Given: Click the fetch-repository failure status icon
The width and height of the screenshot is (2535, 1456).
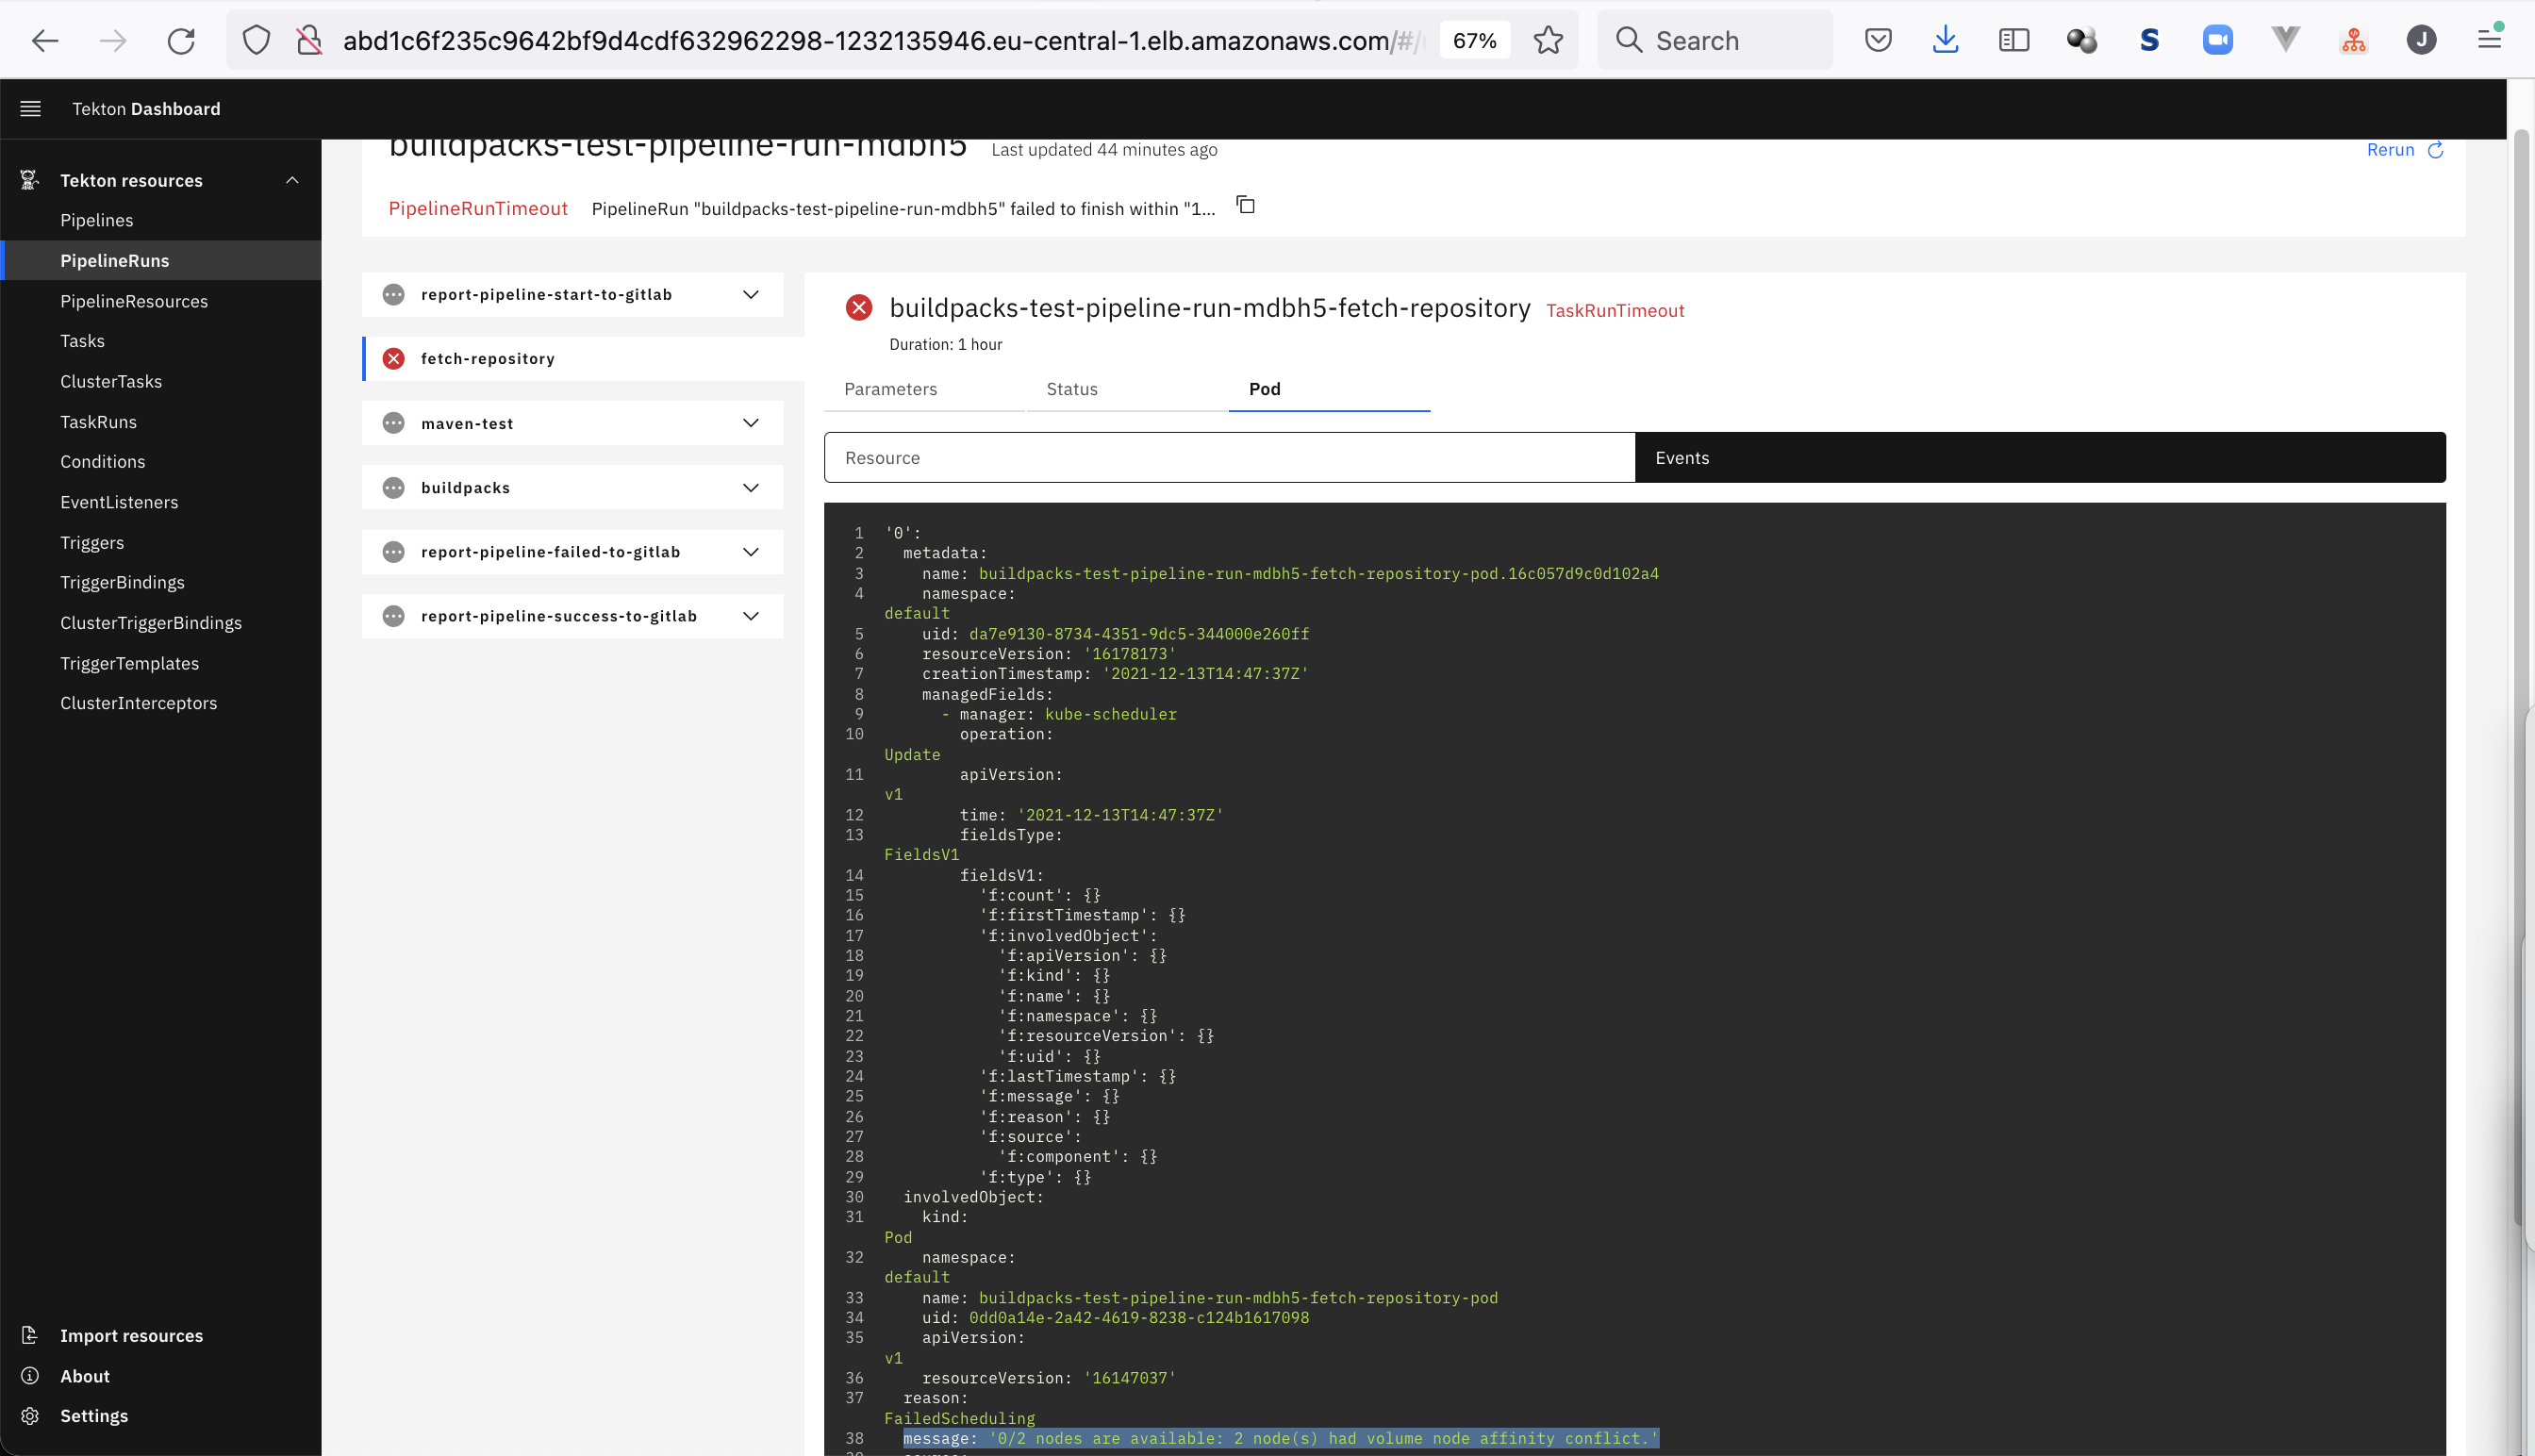Looking at the screenshot, I should pyautogui.click(x=393, y=357).
